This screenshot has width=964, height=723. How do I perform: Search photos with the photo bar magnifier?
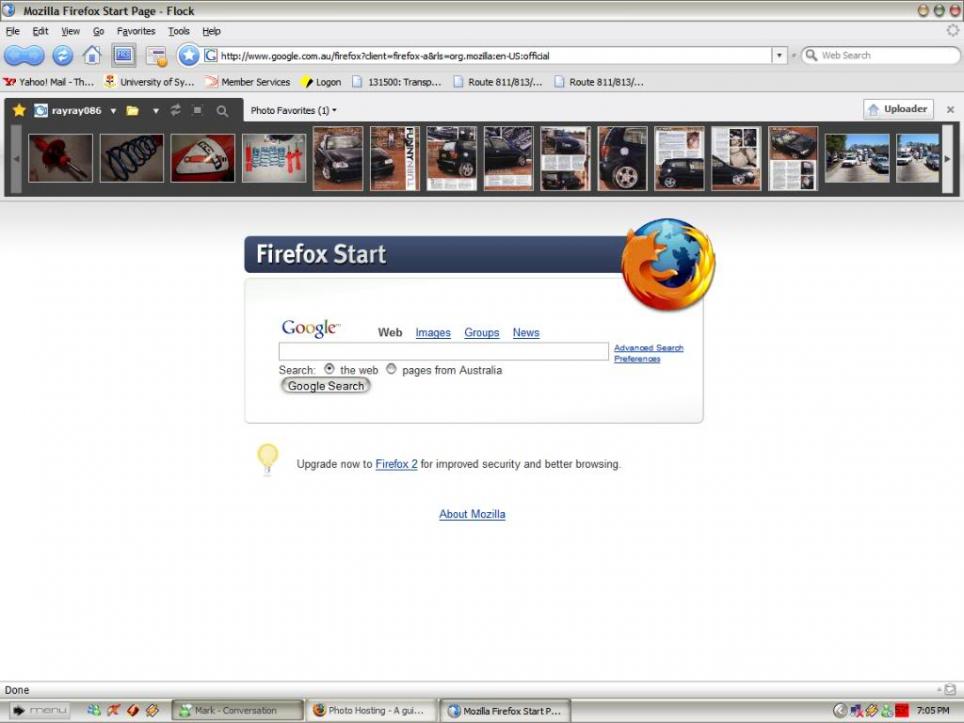click(223, 111)
